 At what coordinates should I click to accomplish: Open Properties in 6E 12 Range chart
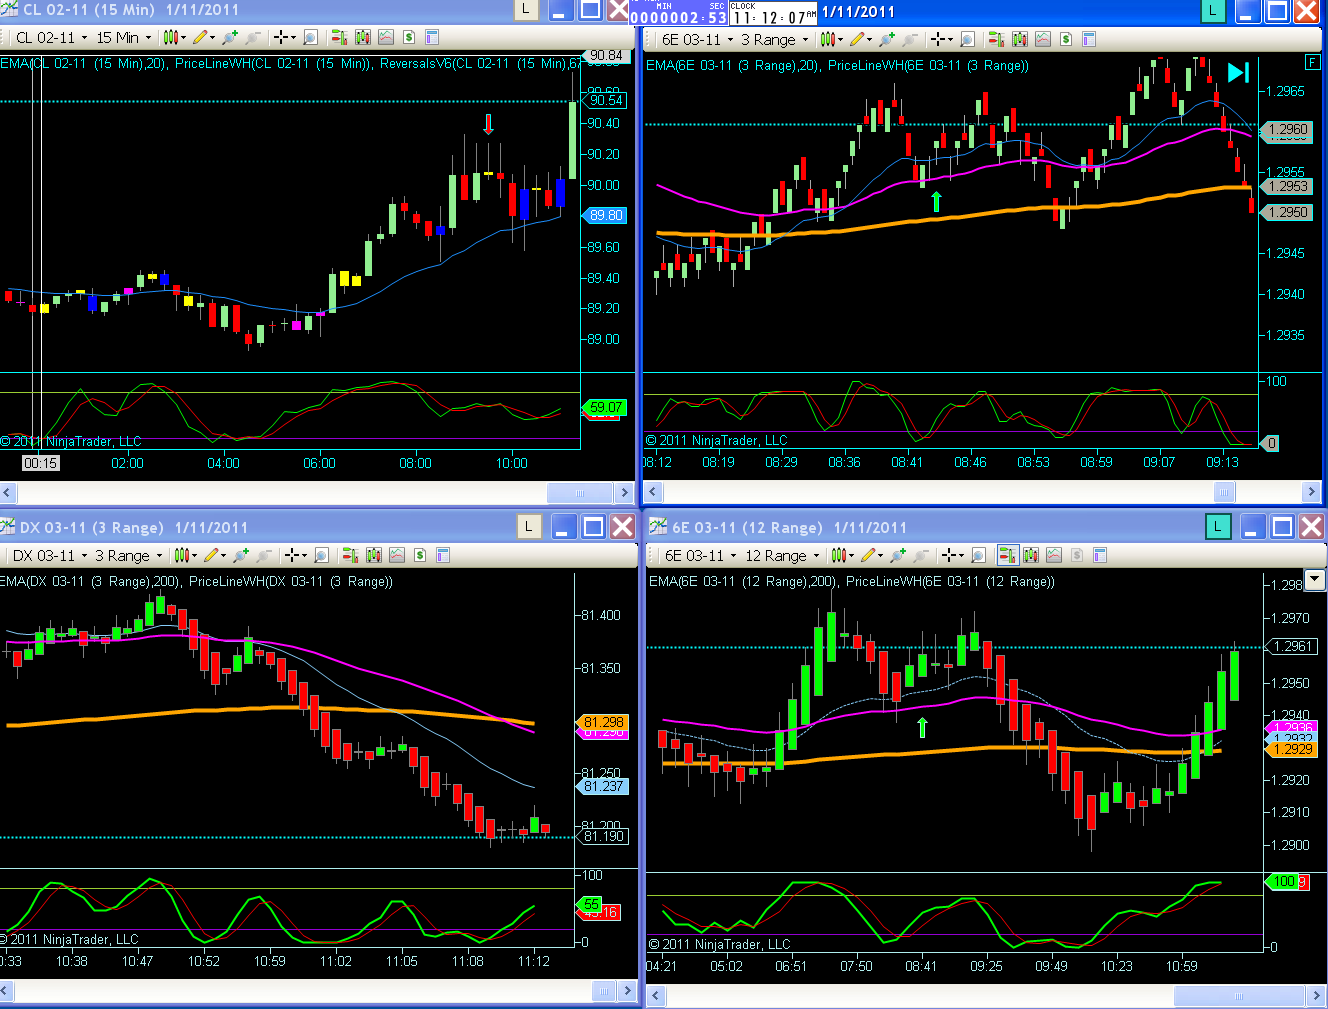1100,555
